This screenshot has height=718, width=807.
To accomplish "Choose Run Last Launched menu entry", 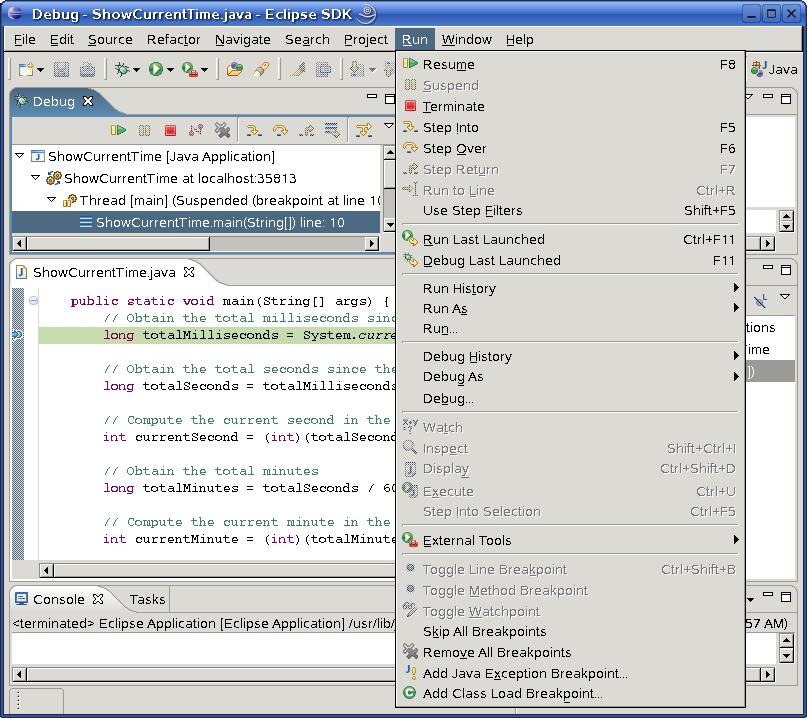I will (x=570, y=239).
